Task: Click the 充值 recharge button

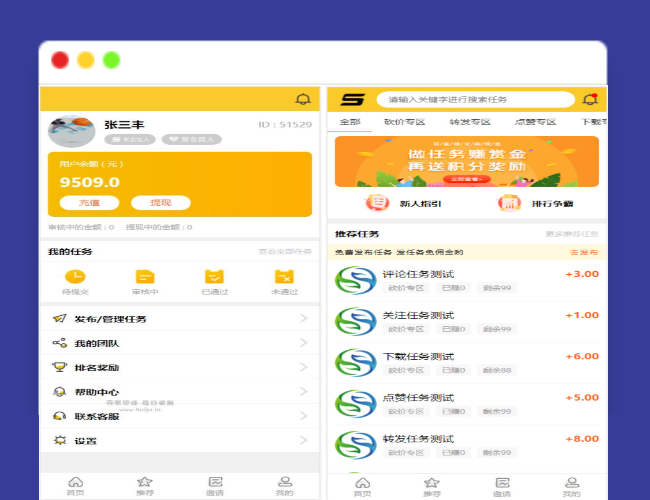Action: coord(90,203)
